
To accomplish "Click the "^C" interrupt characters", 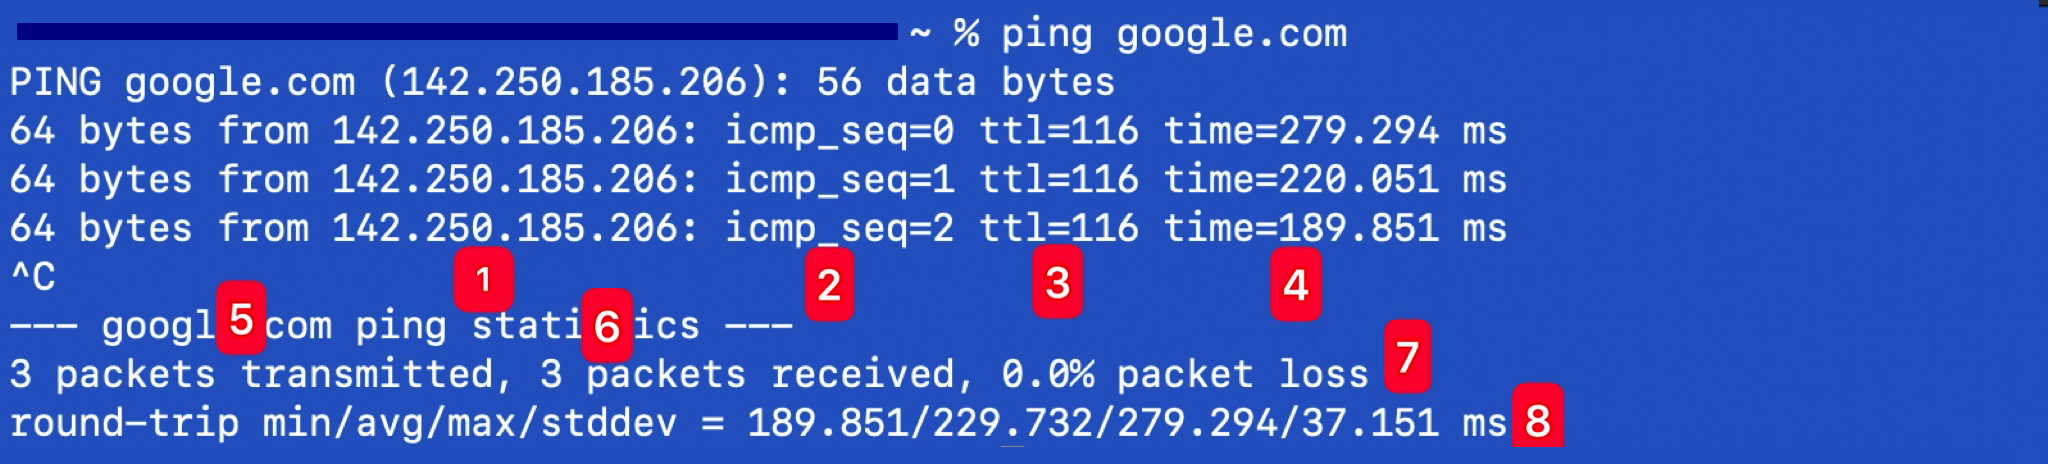I will tap(33, 277).
